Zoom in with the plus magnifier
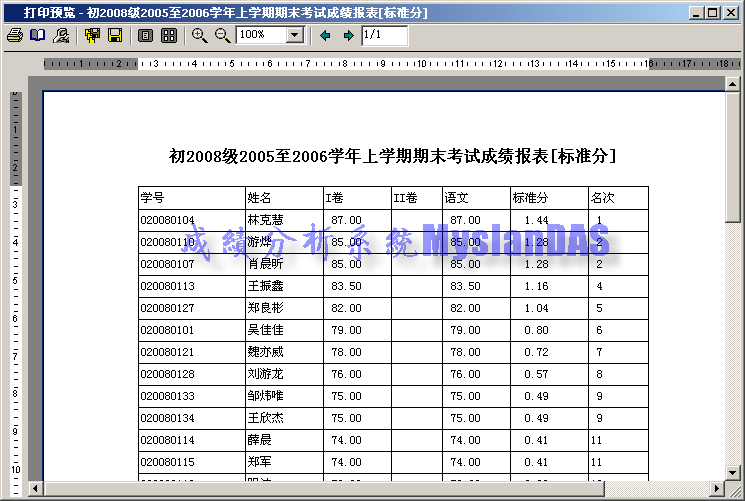745x501 pixels. click(x=199, y=36)
